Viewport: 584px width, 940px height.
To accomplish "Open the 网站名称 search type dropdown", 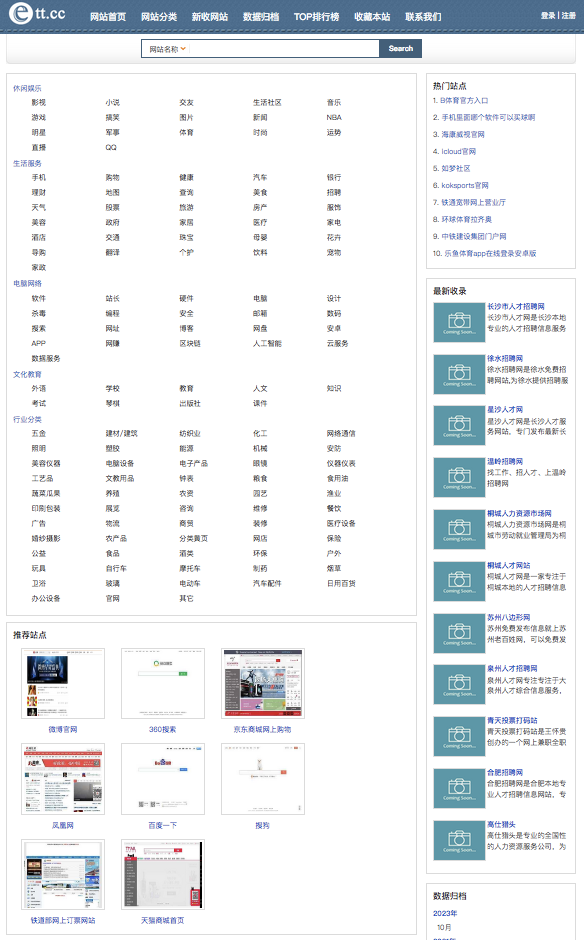I will (167, 49).
